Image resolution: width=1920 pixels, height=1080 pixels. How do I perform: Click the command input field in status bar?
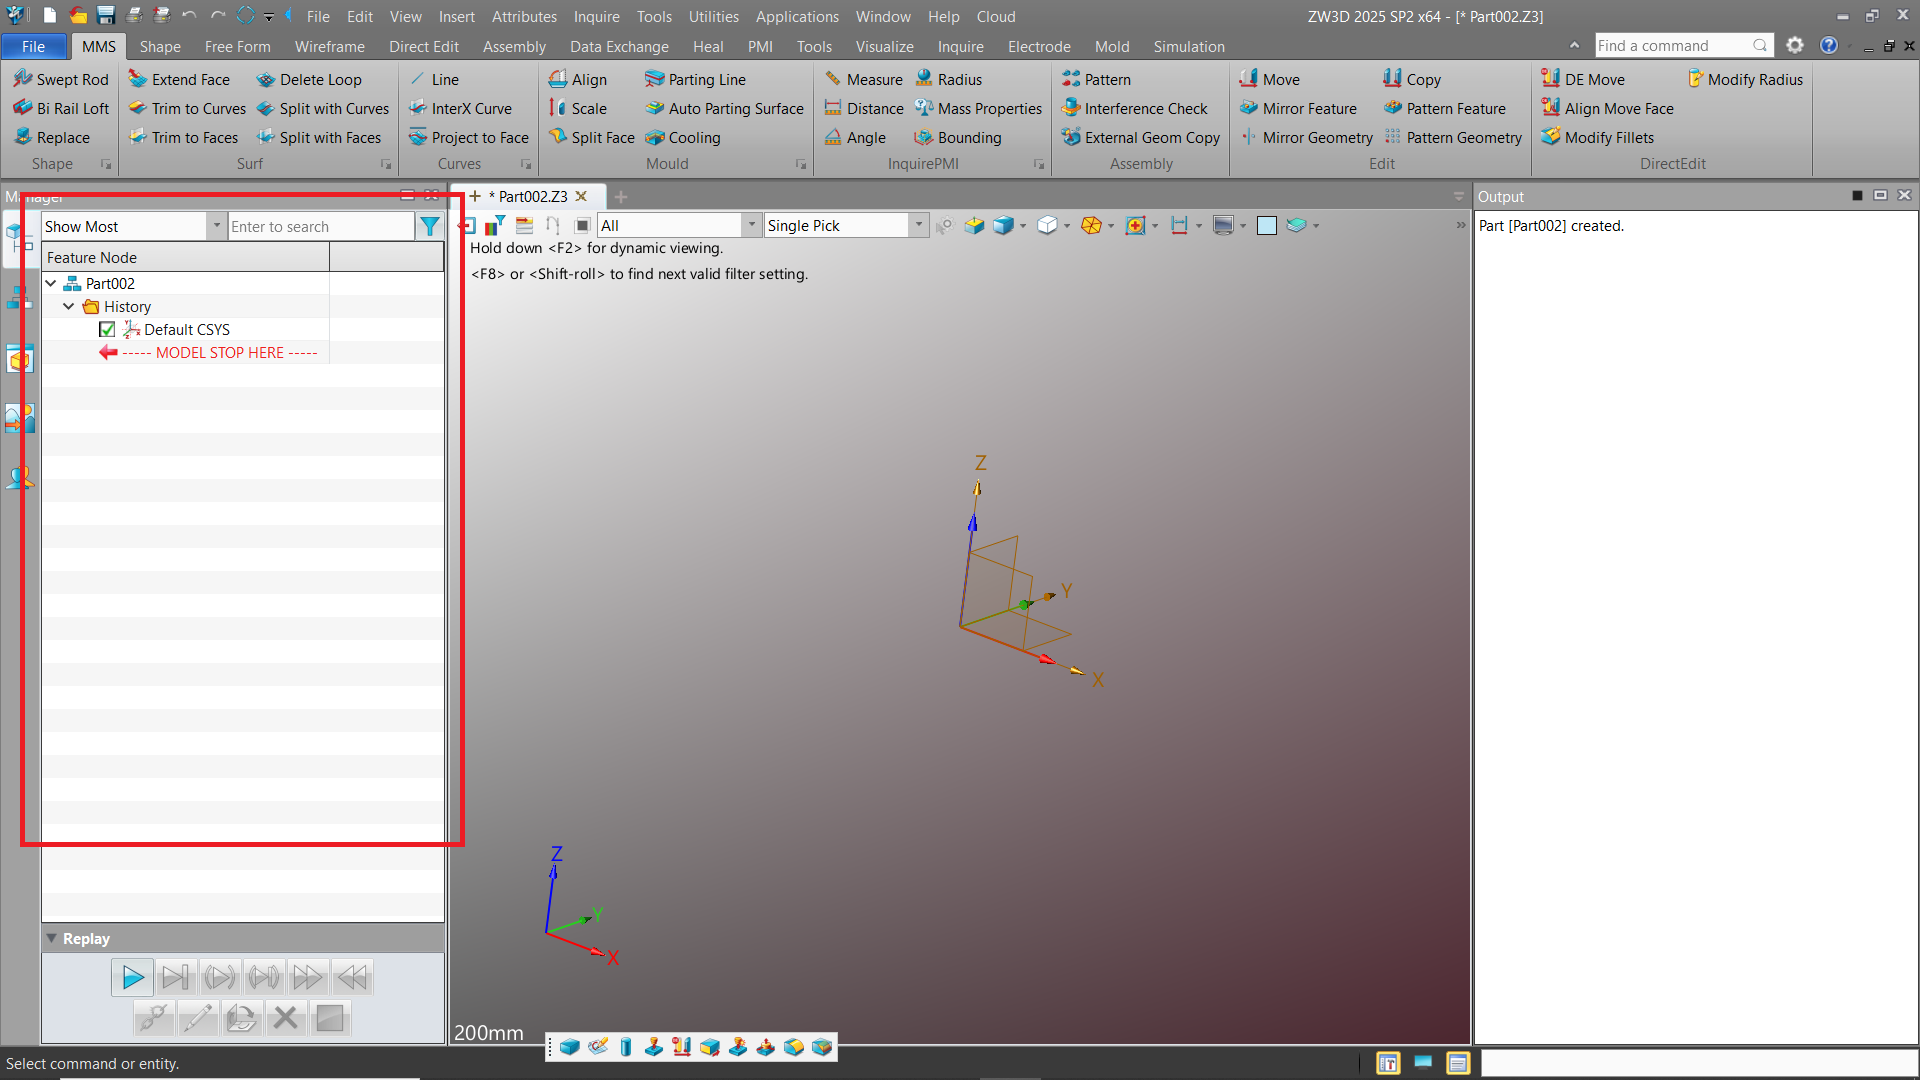point(1698,1063)
